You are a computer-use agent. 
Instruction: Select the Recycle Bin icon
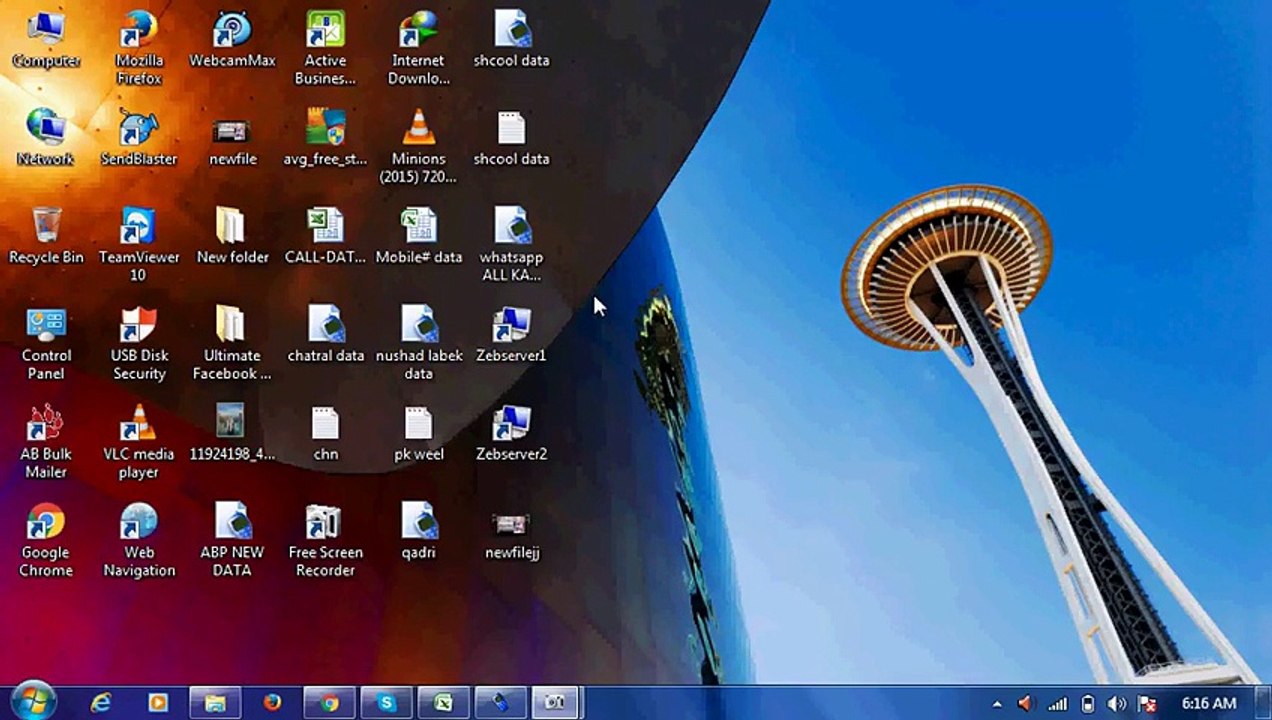(46, 236)
